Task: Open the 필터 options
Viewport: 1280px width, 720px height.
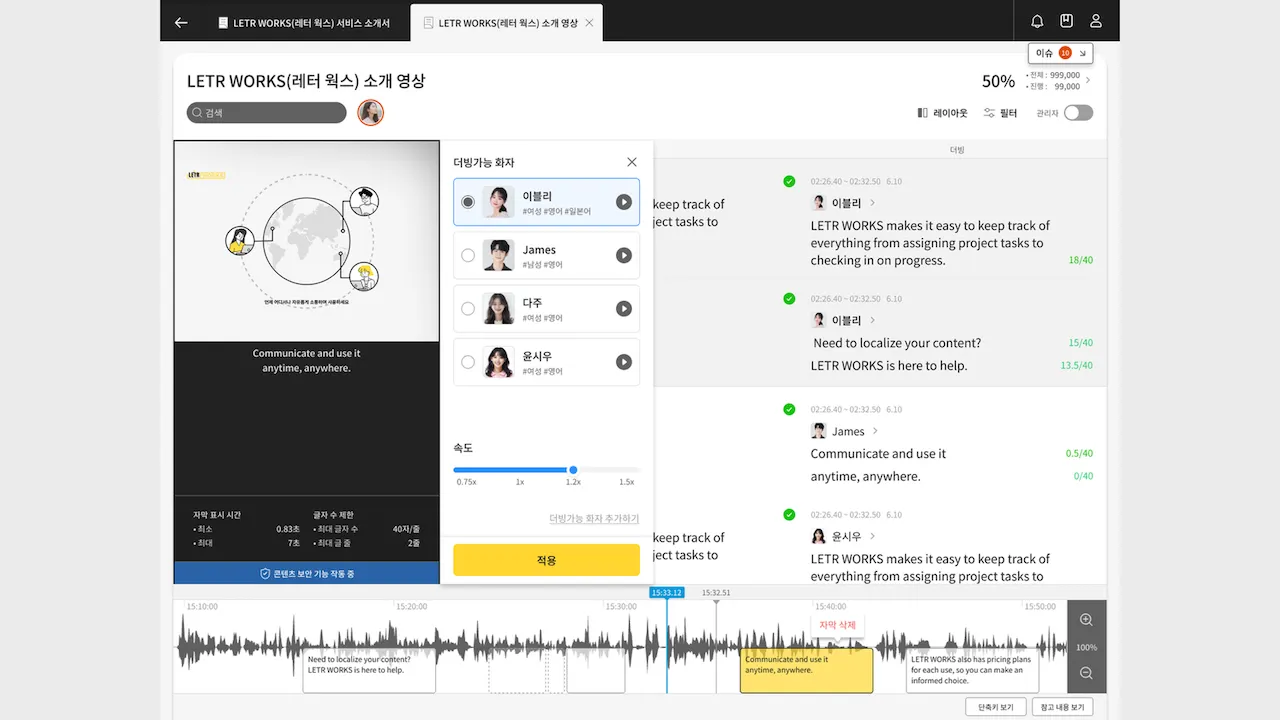Action: 1000,113
